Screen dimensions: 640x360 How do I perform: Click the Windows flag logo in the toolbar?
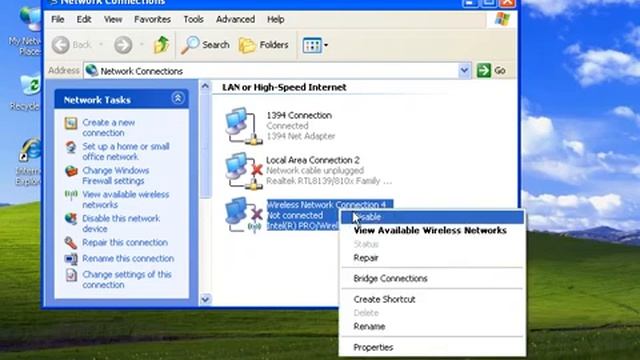pyautogui.click(x=502, y=19)
